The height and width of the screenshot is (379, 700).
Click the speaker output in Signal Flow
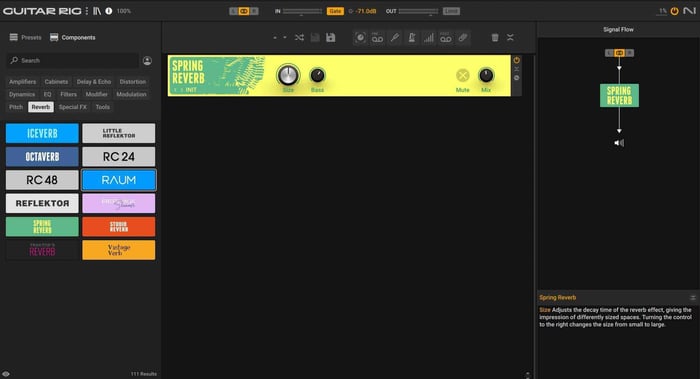(619, 143)
